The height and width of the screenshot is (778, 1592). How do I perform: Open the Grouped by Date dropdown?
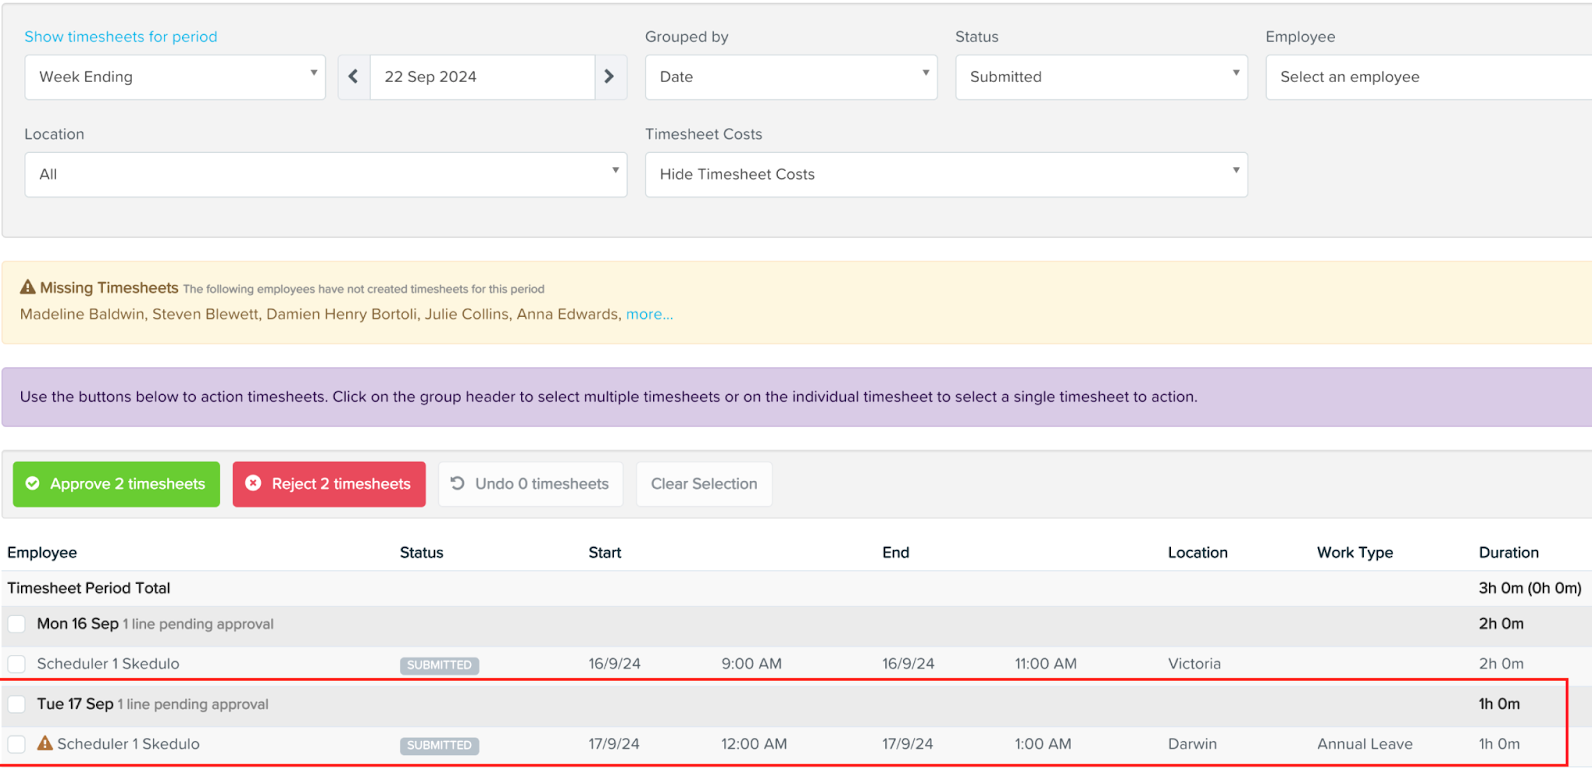tap(791, 77)
